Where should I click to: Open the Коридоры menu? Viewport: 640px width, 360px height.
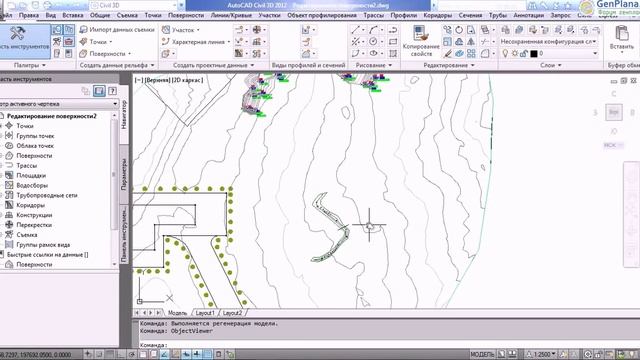pyautogui.click(x=438, y=15)
